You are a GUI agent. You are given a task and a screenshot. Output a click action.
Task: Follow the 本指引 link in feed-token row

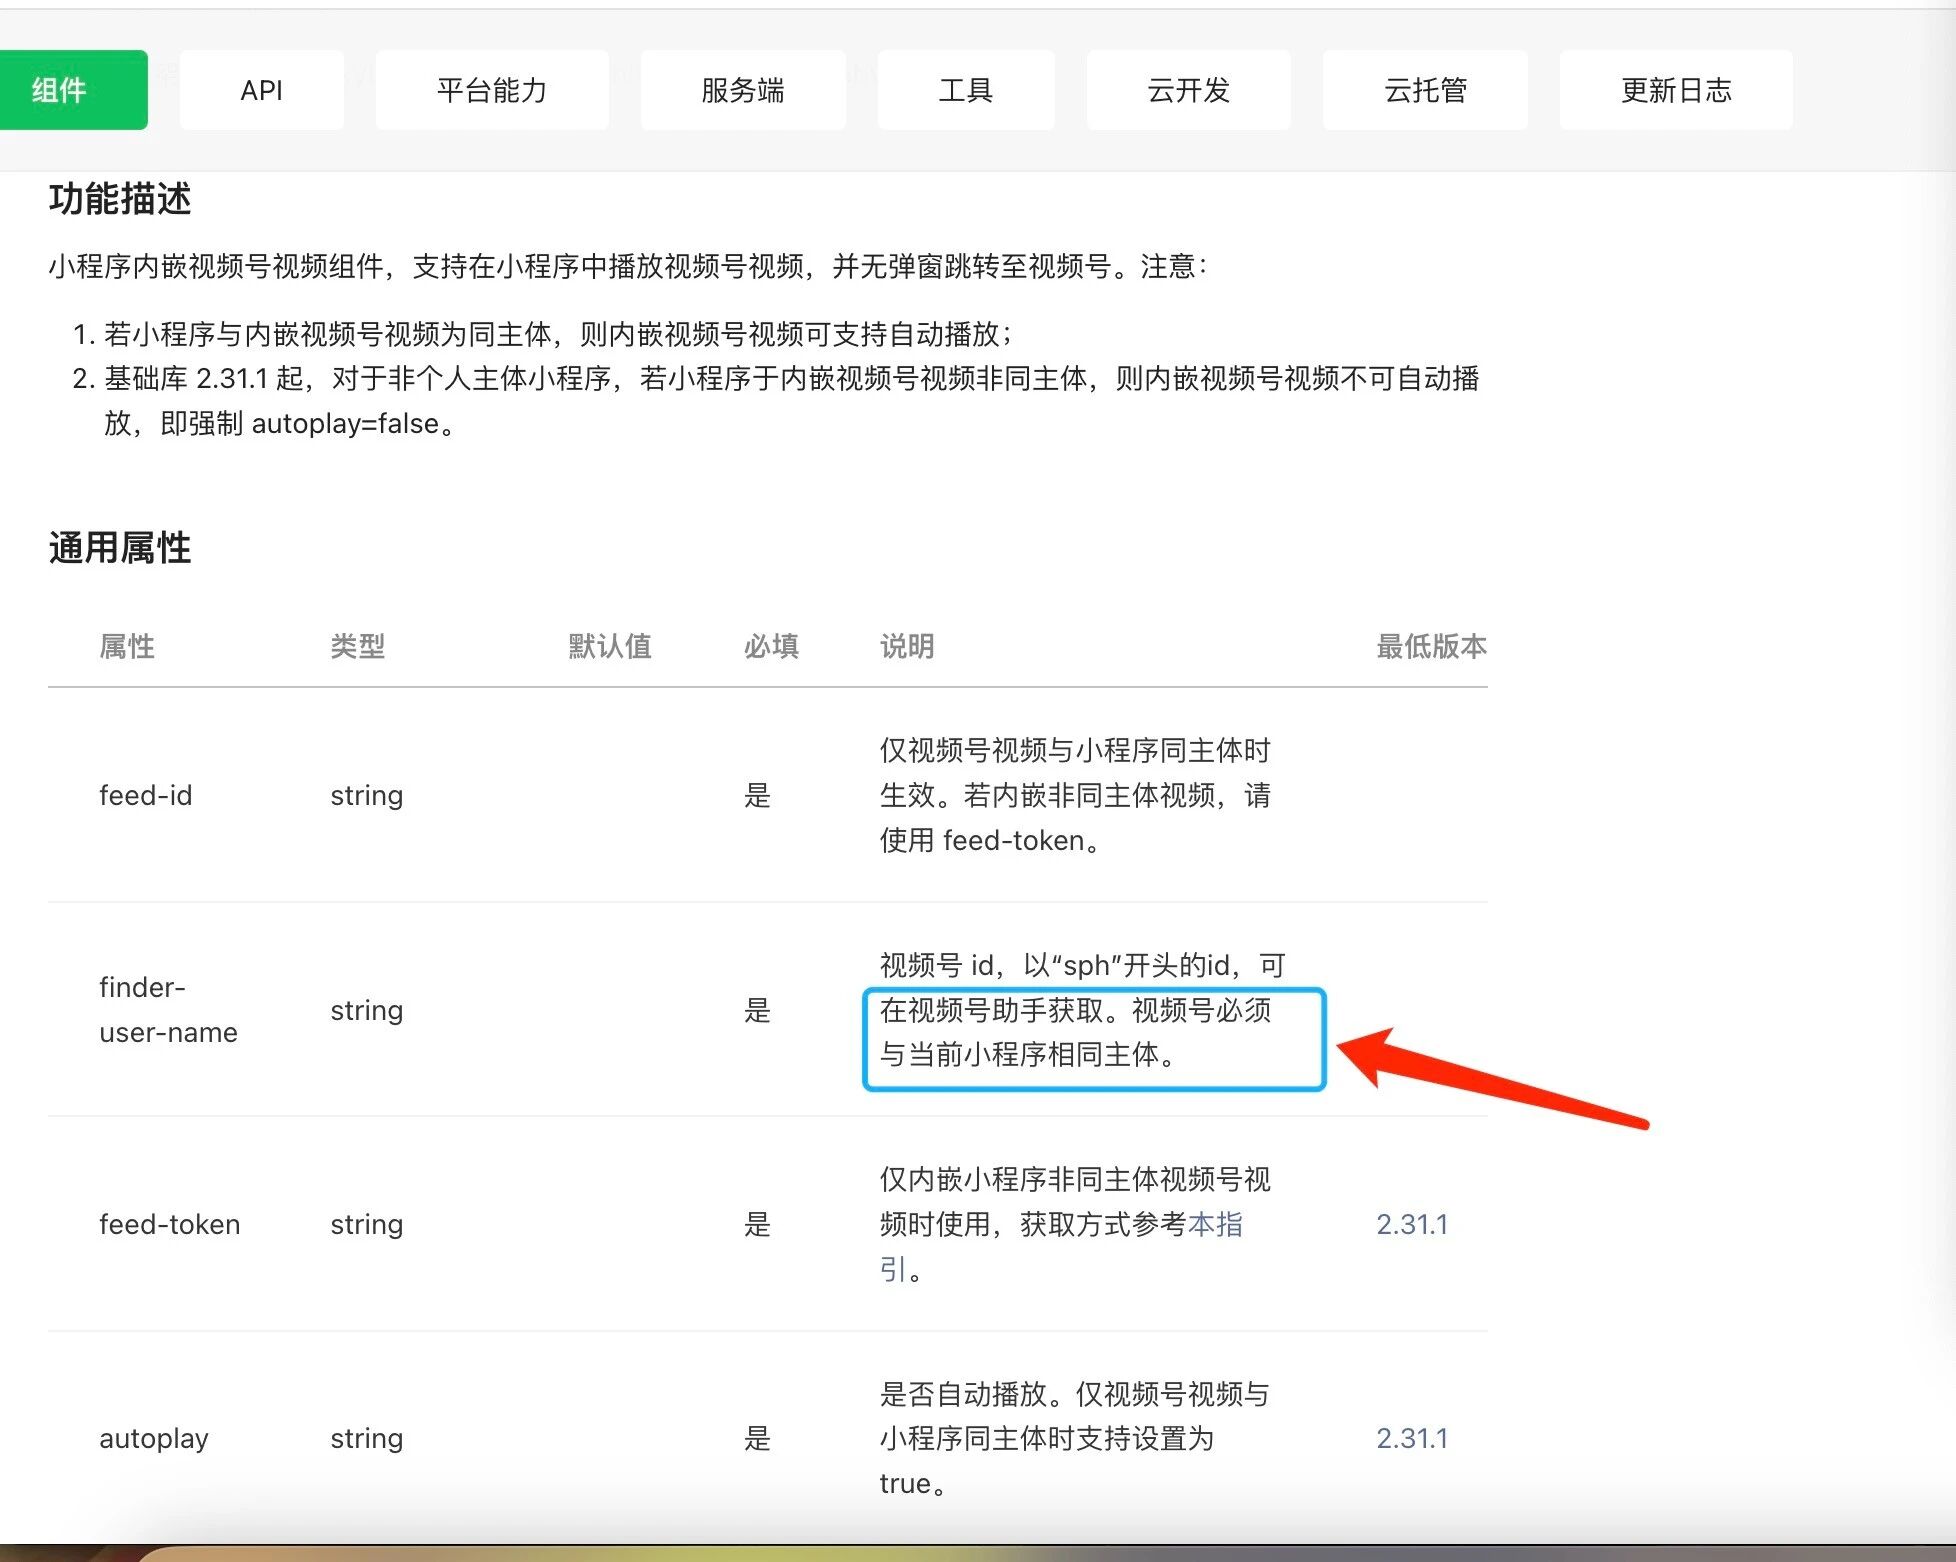pyautogui.click(x=1214, y=1224)
